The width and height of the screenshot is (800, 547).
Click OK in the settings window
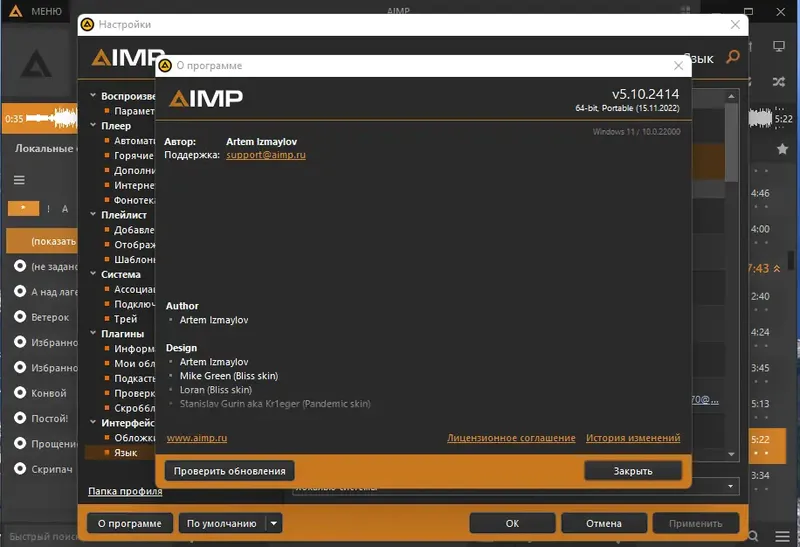[x=512, y=524]
